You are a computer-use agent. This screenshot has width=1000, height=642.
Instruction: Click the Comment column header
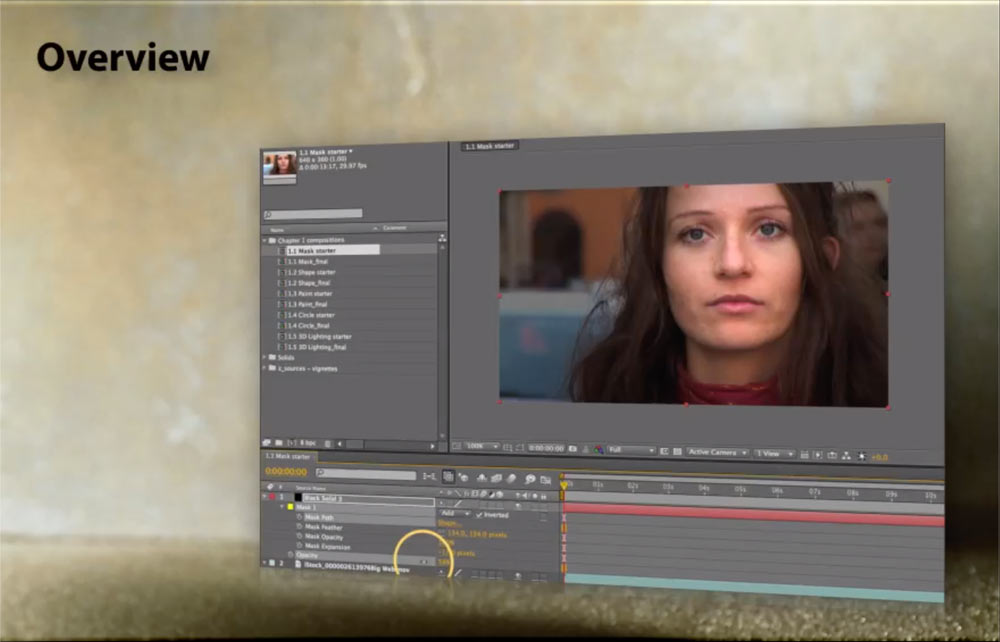[x=394, y=228]
